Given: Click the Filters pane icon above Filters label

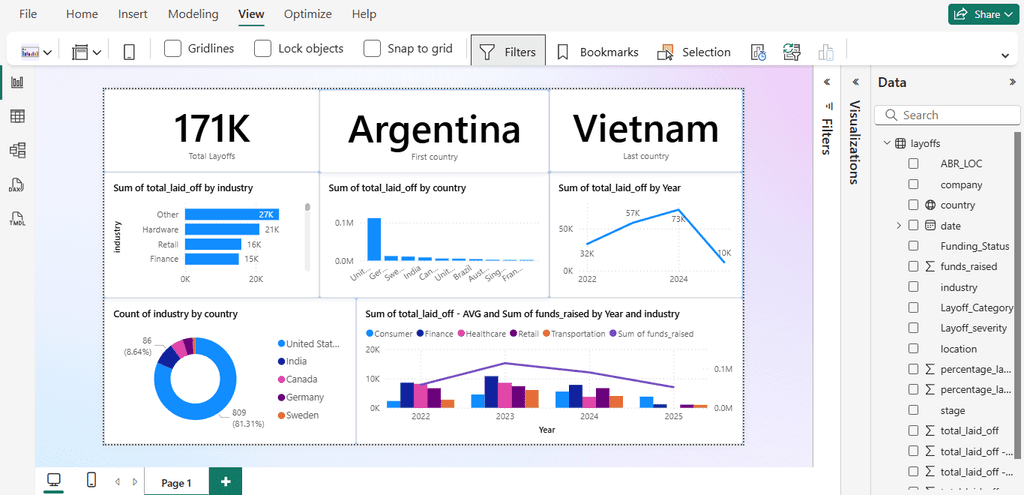Looking at the screenshot, I should 827,105.
